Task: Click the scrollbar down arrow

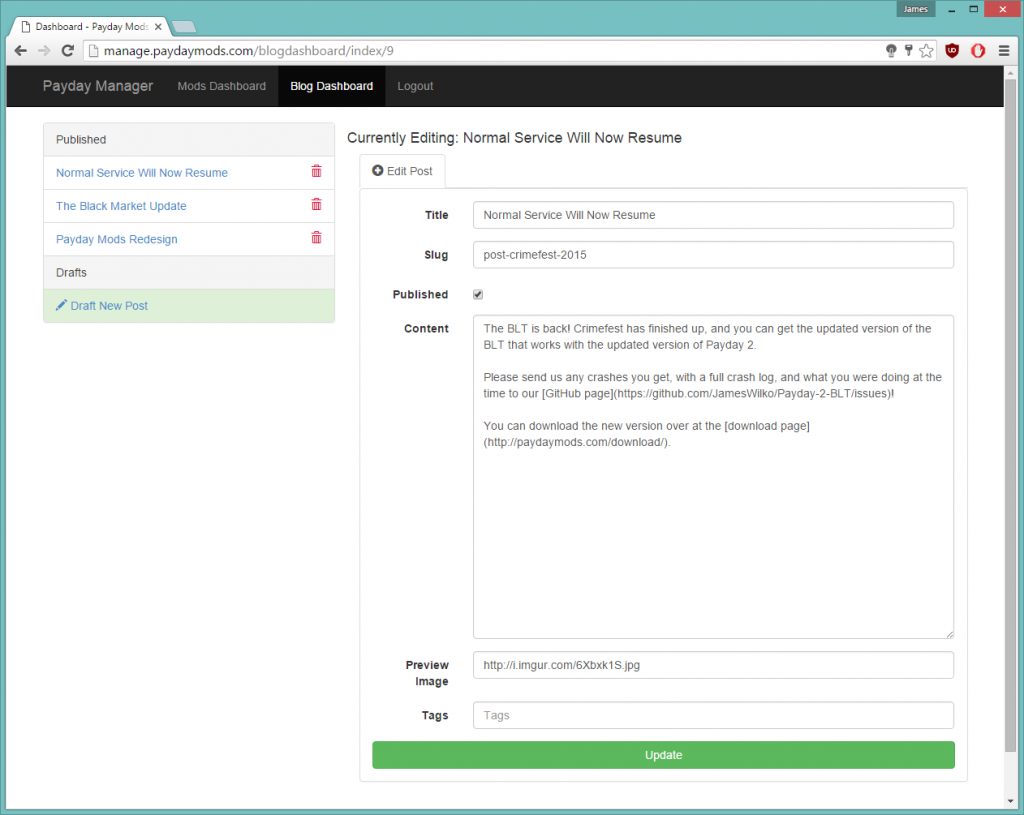Action: (1010, 801)
